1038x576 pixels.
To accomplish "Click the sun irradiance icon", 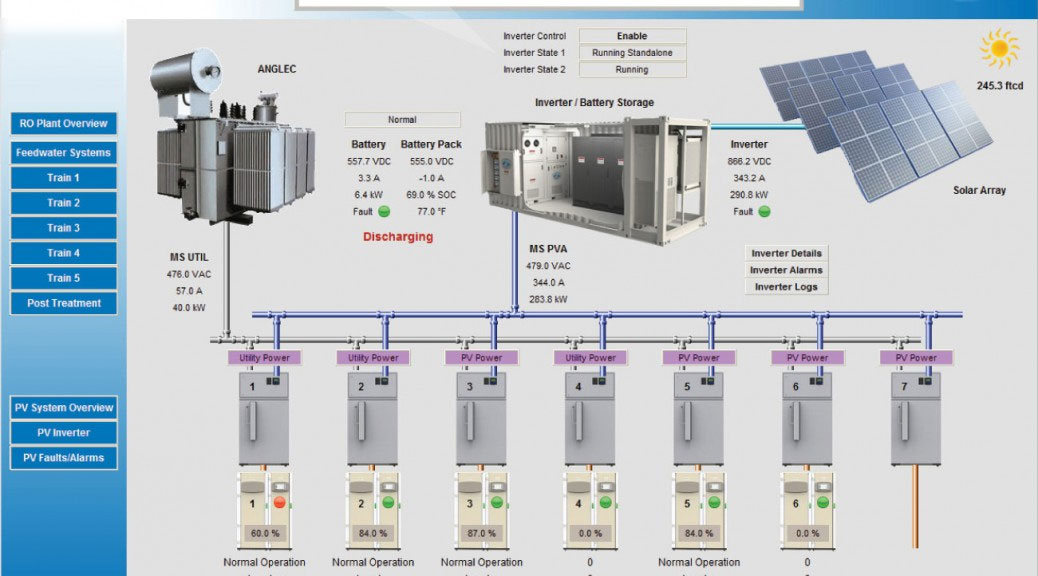I will [x=998, y=49].
